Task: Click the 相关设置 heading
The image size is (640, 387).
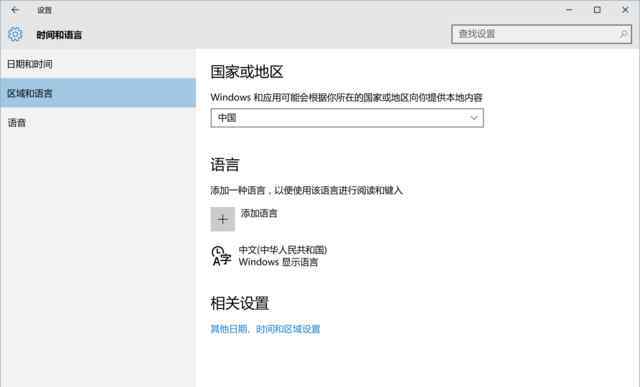Action: coord(240,303)
